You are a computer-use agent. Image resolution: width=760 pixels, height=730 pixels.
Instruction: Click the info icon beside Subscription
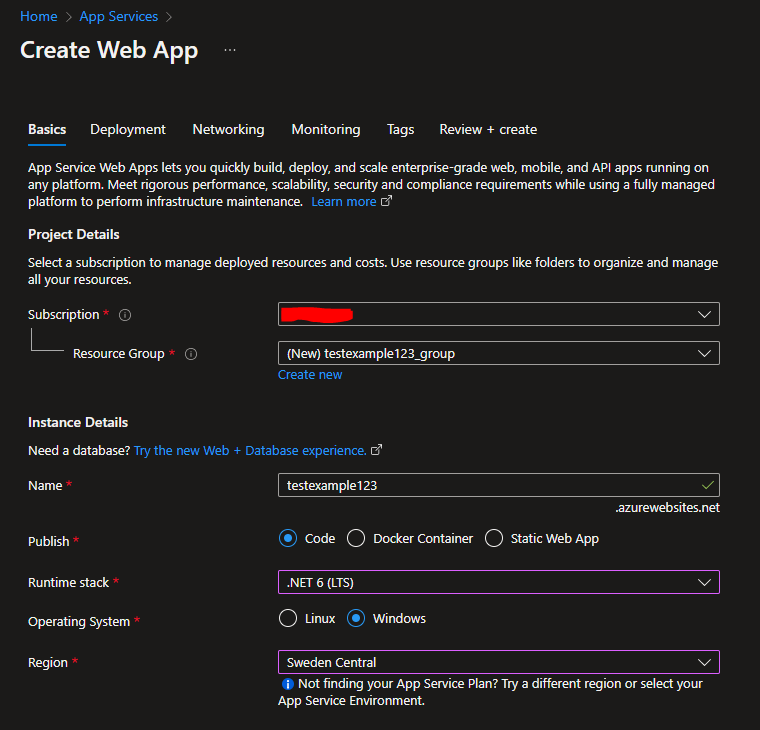coord(125,315)
